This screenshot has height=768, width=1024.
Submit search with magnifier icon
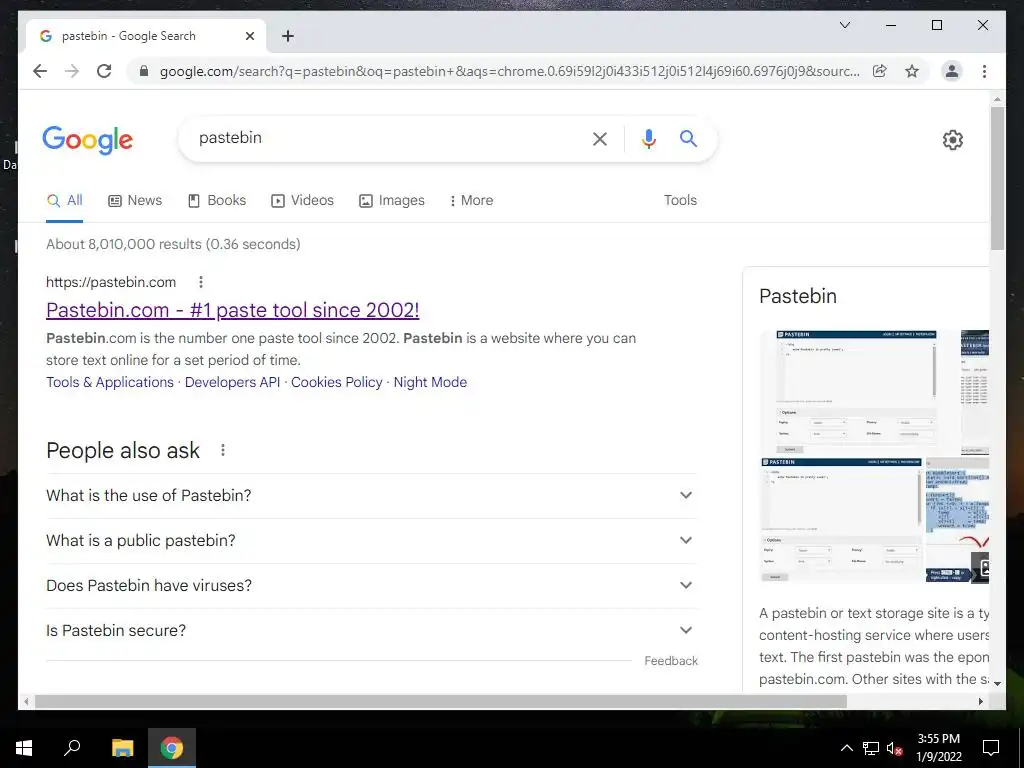point(688,138)
